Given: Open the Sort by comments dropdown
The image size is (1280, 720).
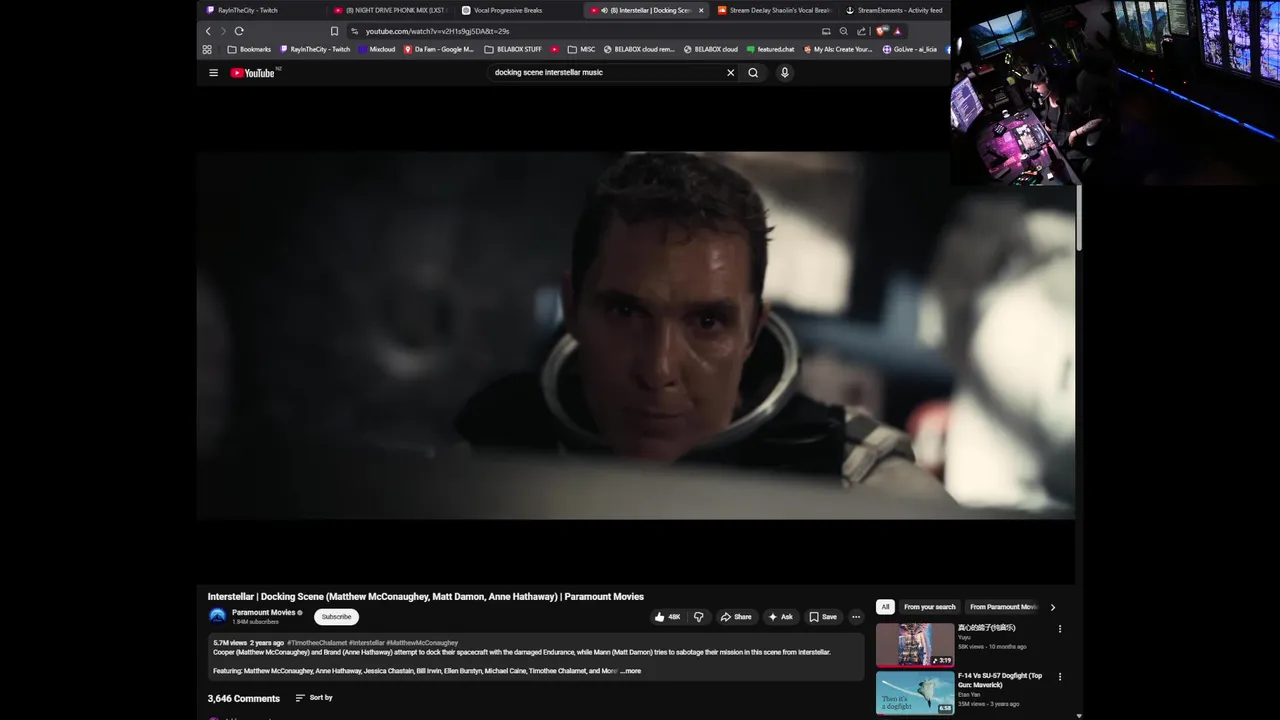Looking at the screenshot, I should click(314, 698).
